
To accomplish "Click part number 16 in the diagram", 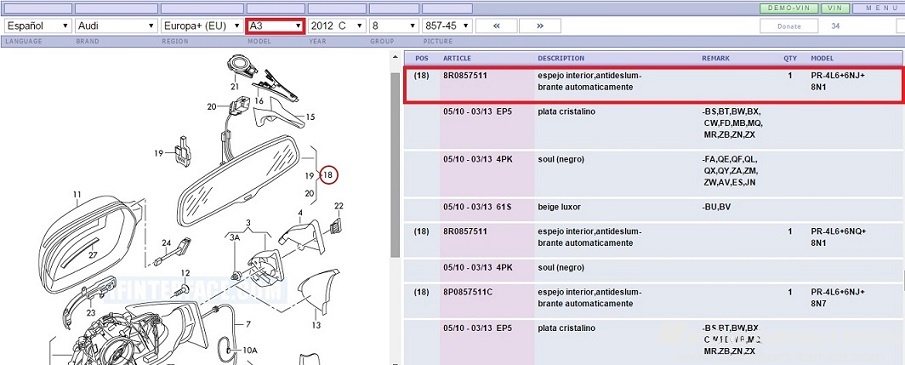I will (259, 100).
